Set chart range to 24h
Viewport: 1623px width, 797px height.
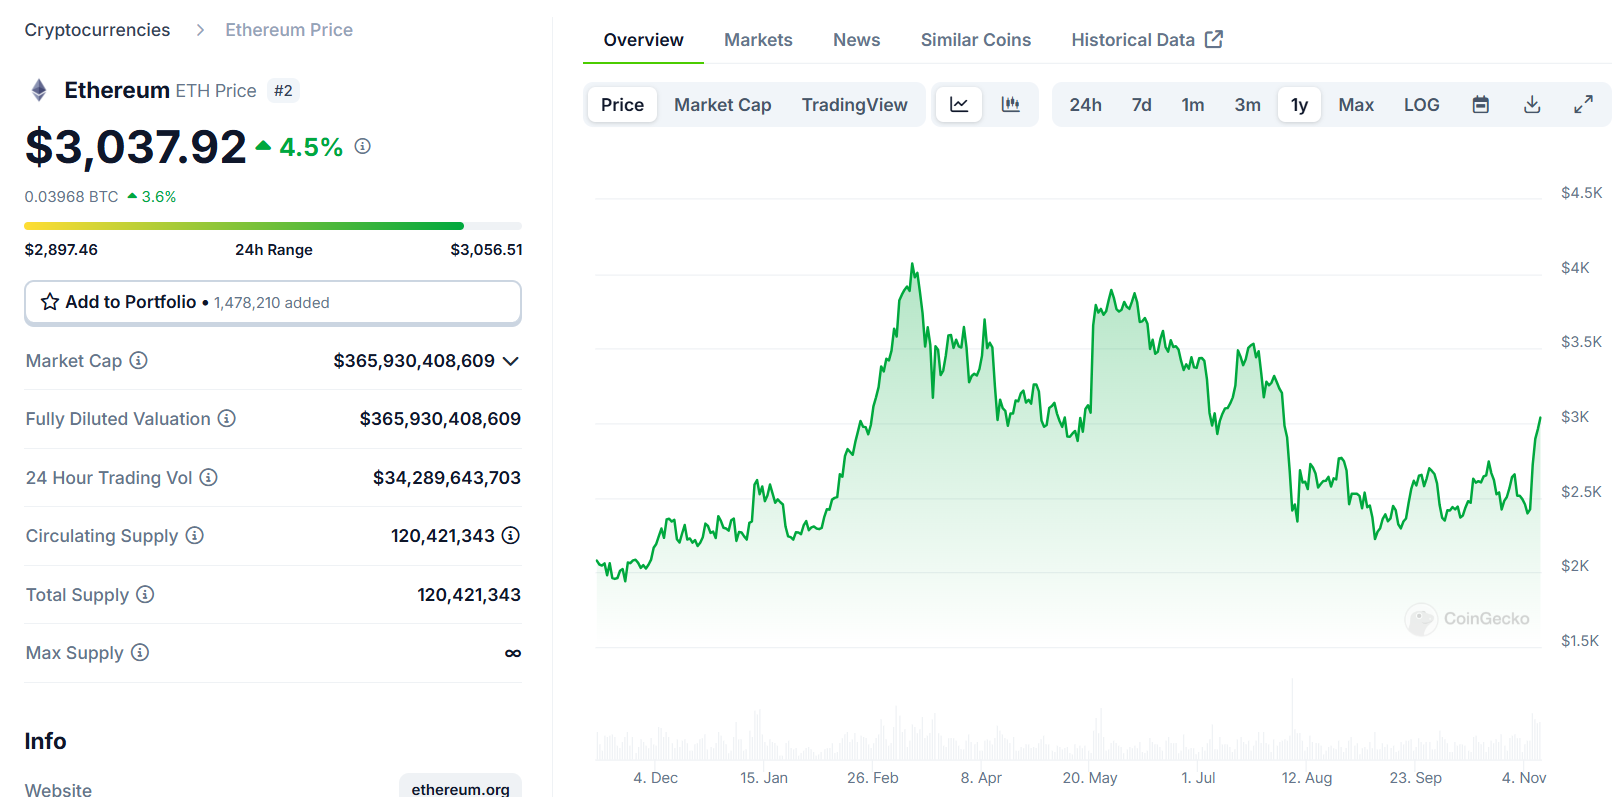1086,104
